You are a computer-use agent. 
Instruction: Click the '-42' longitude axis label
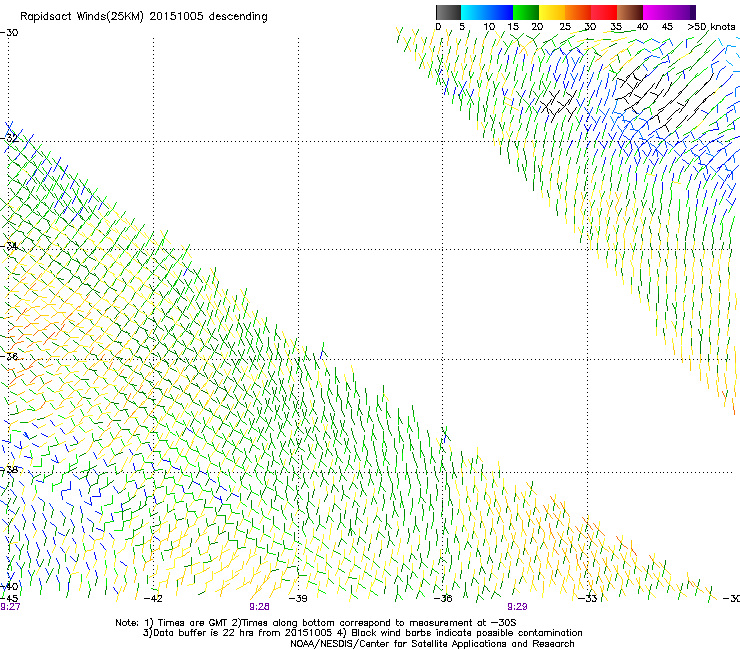point(153,599)
